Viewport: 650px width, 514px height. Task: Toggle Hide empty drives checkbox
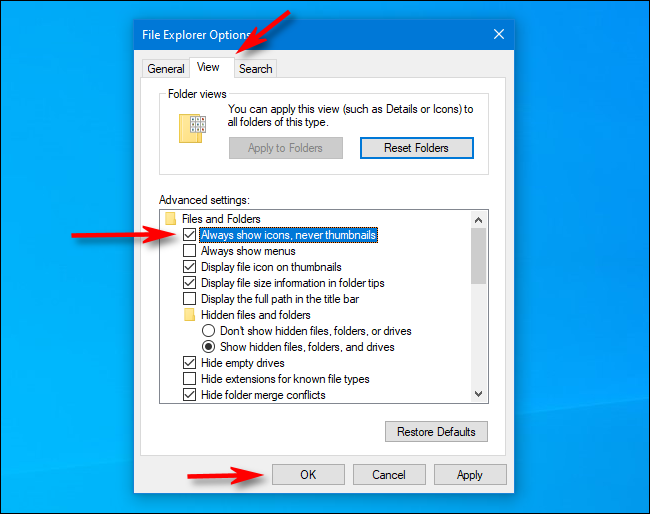[190, 363]
